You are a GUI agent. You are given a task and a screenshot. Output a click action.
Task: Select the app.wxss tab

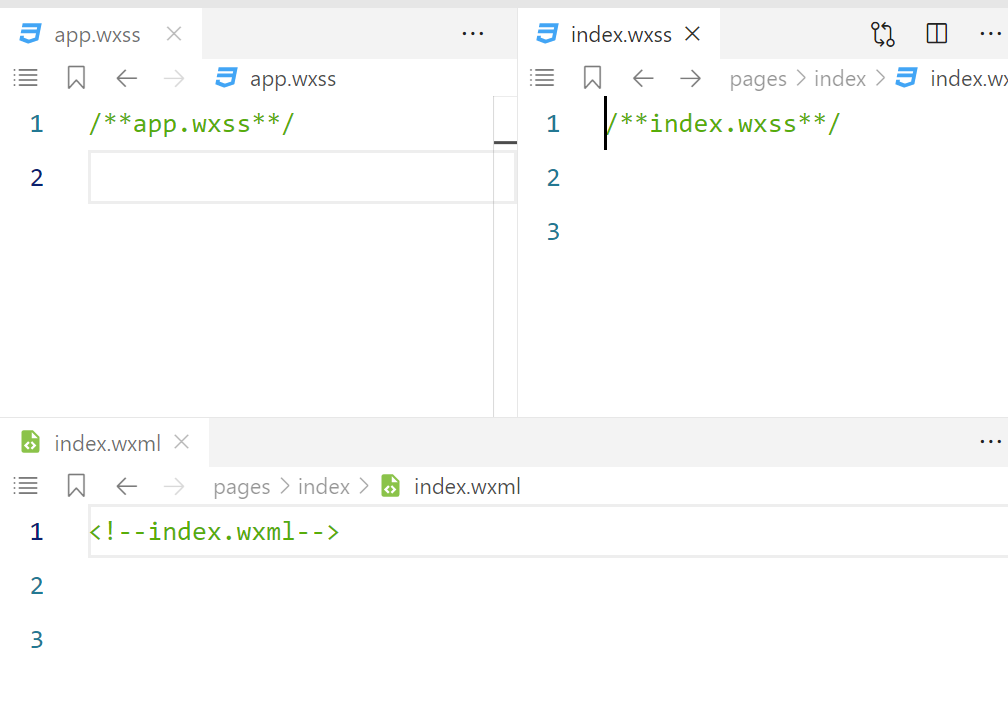click(x=97, y=34)
